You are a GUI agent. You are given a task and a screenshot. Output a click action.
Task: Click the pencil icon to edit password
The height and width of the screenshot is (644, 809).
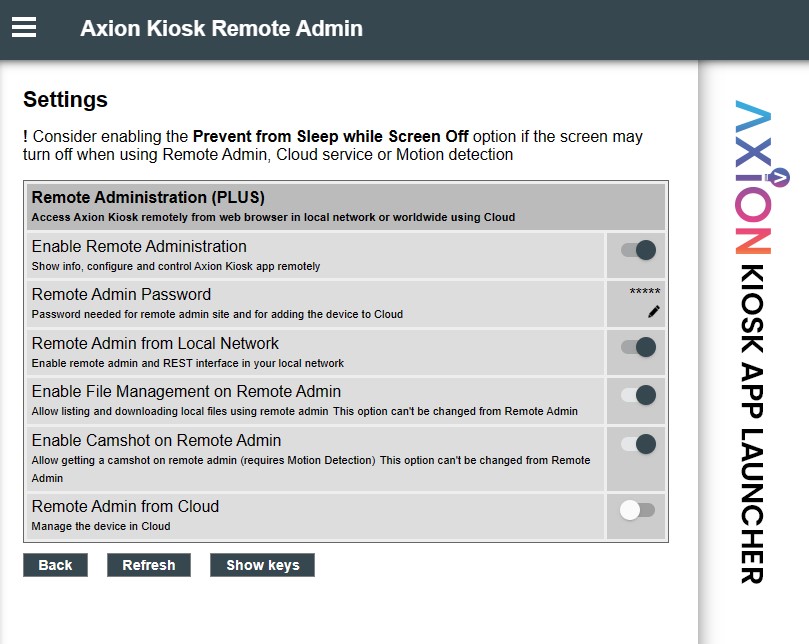tap(654, 312)
